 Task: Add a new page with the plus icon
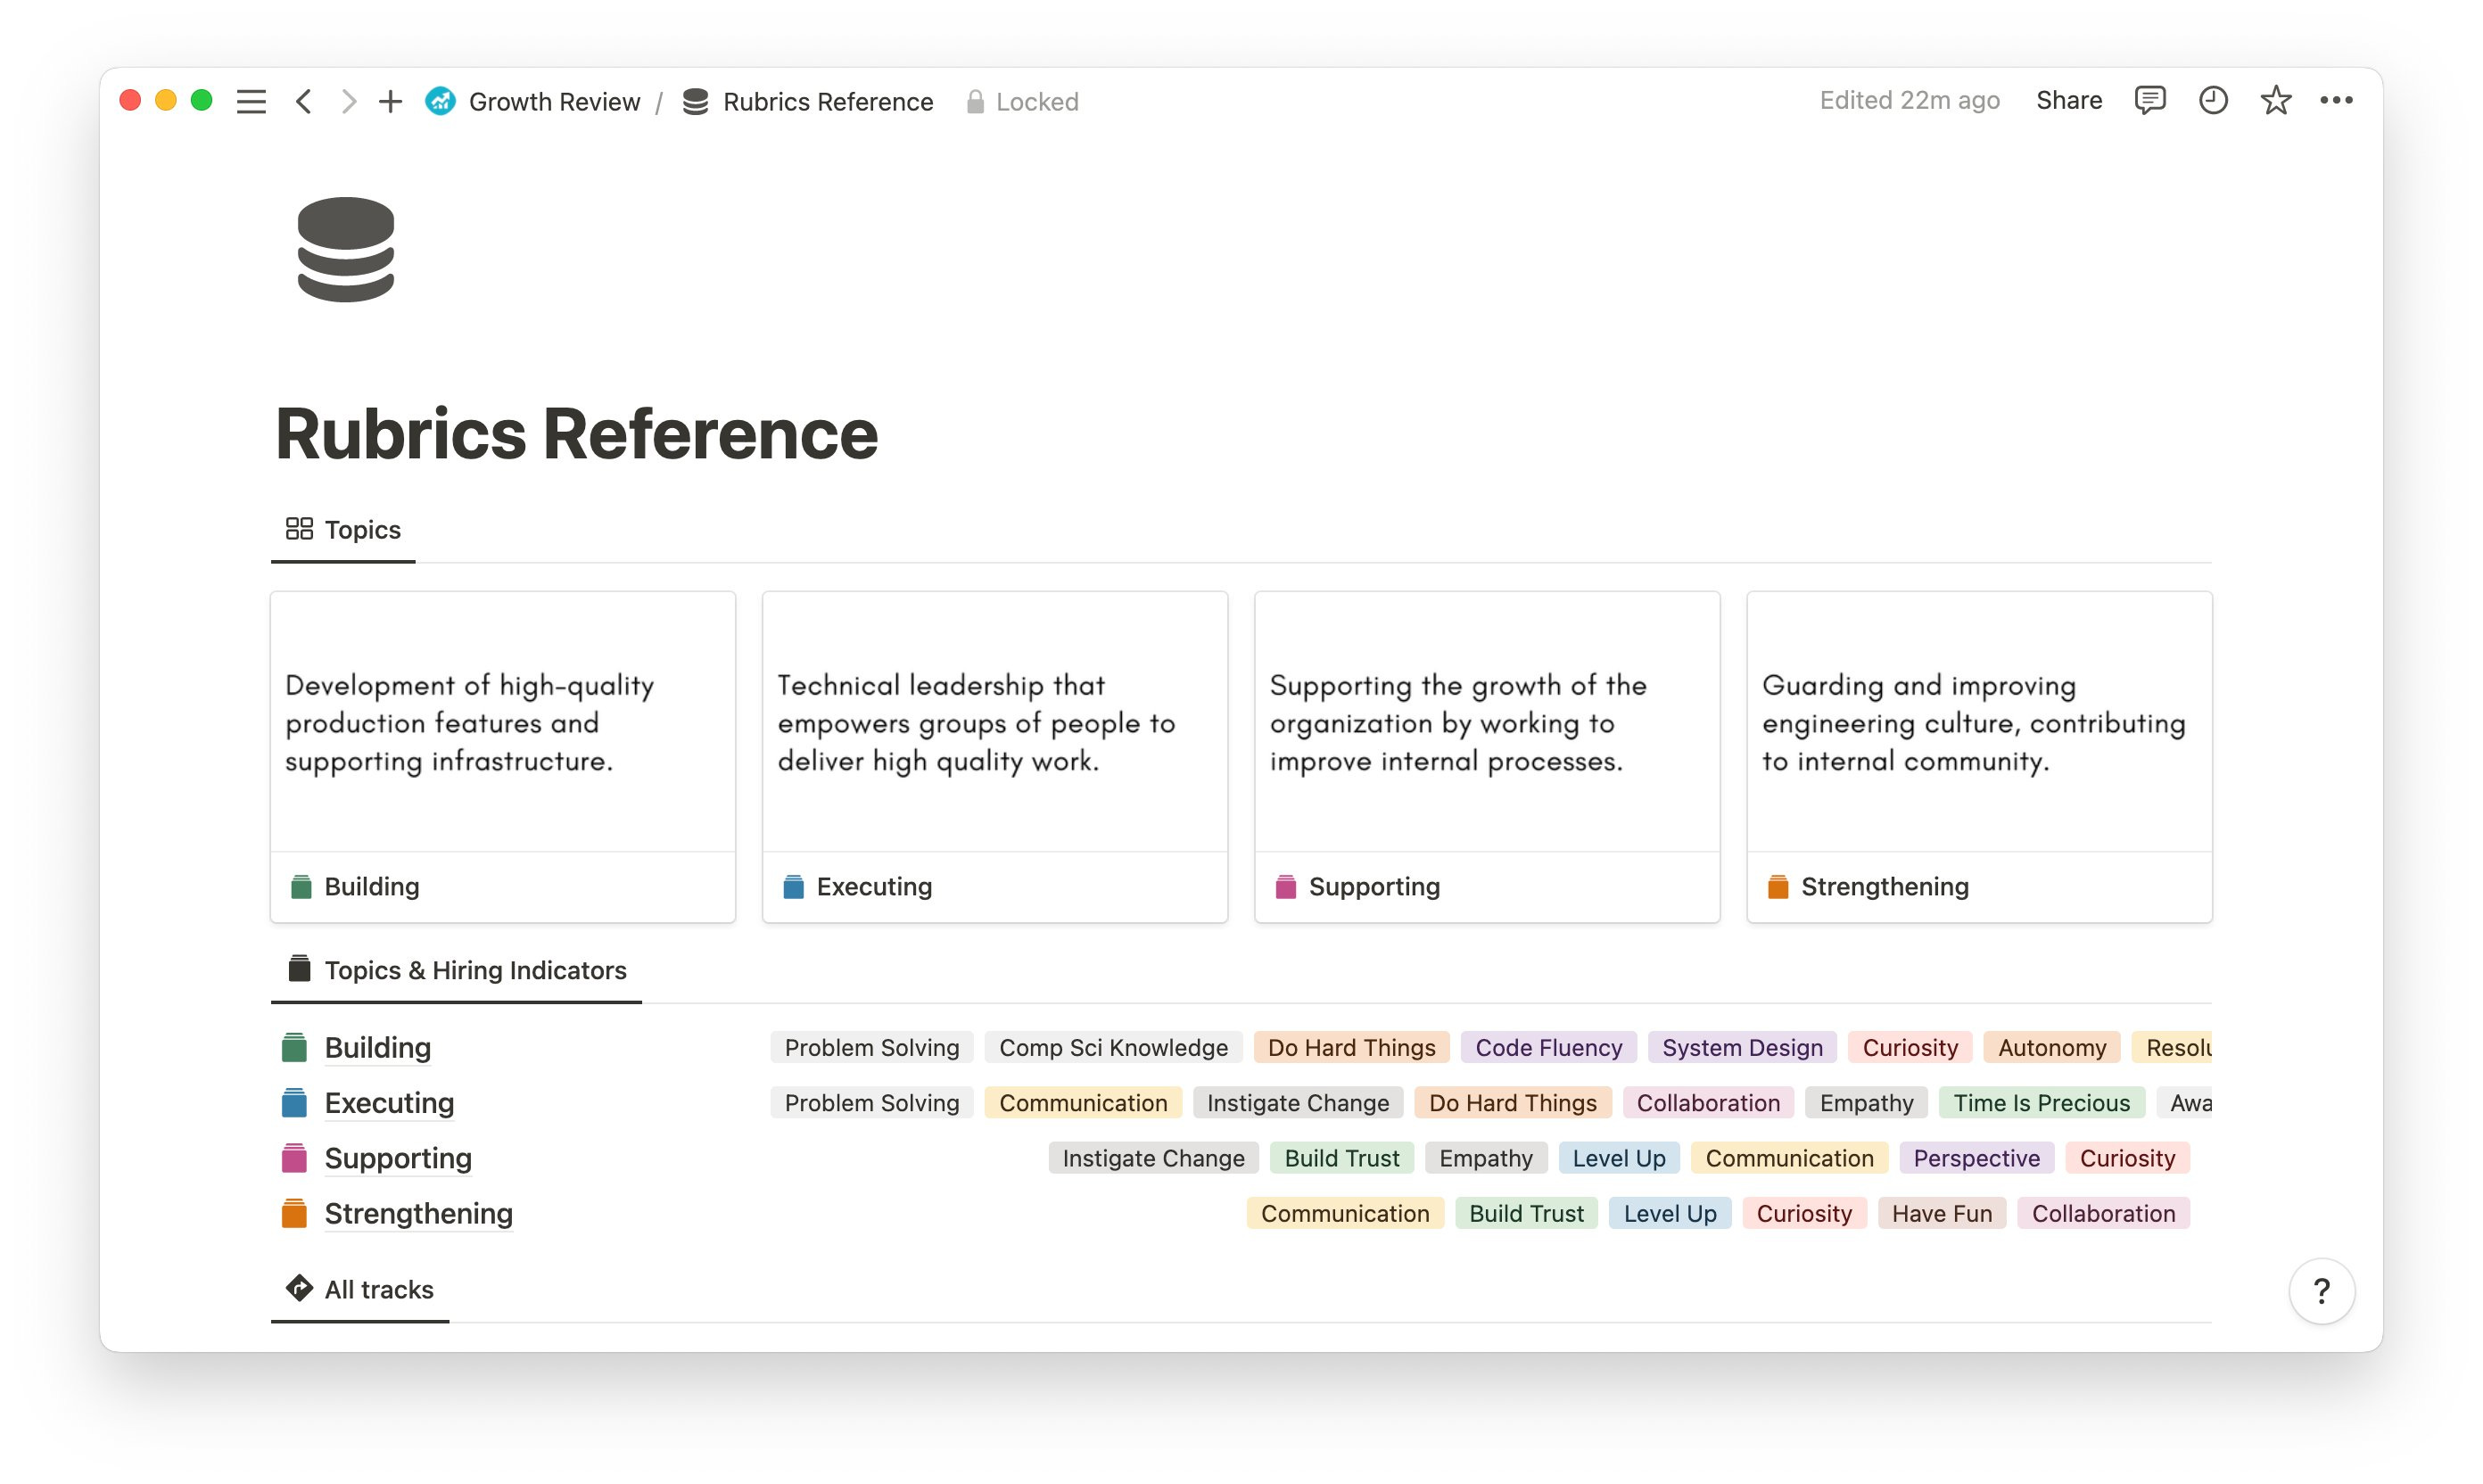390,101
